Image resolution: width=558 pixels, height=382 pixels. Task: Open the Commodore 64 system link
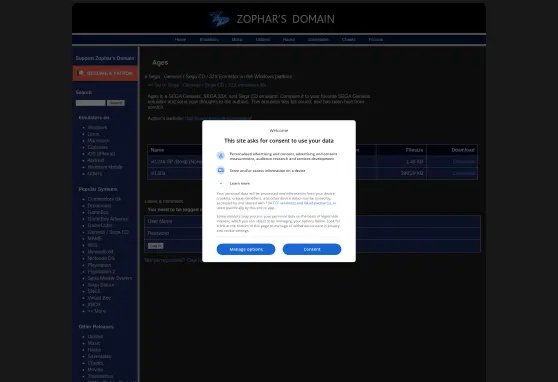pyautogui.click(x=104, y=199)
